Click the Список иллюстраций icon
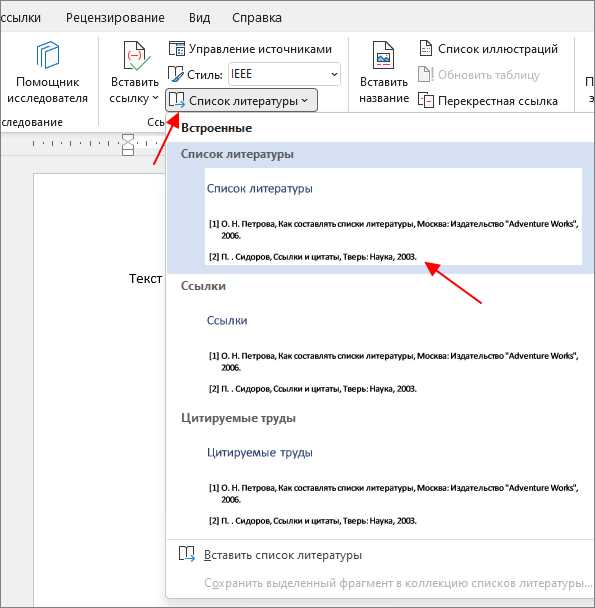Viewport: 595px width, 608px height. coord(425,48)
